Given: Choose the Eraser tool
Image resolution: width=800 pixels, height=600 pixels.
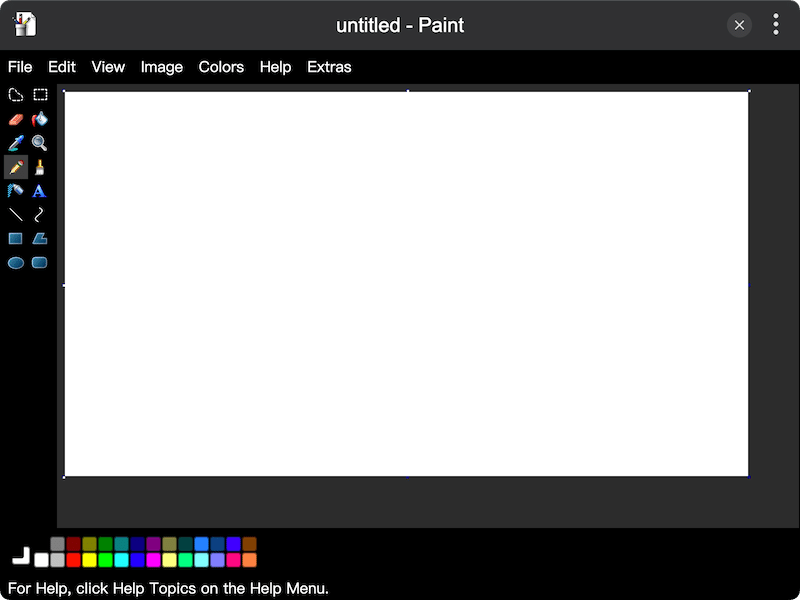Looking at the screenshot, I should (16, 119).
